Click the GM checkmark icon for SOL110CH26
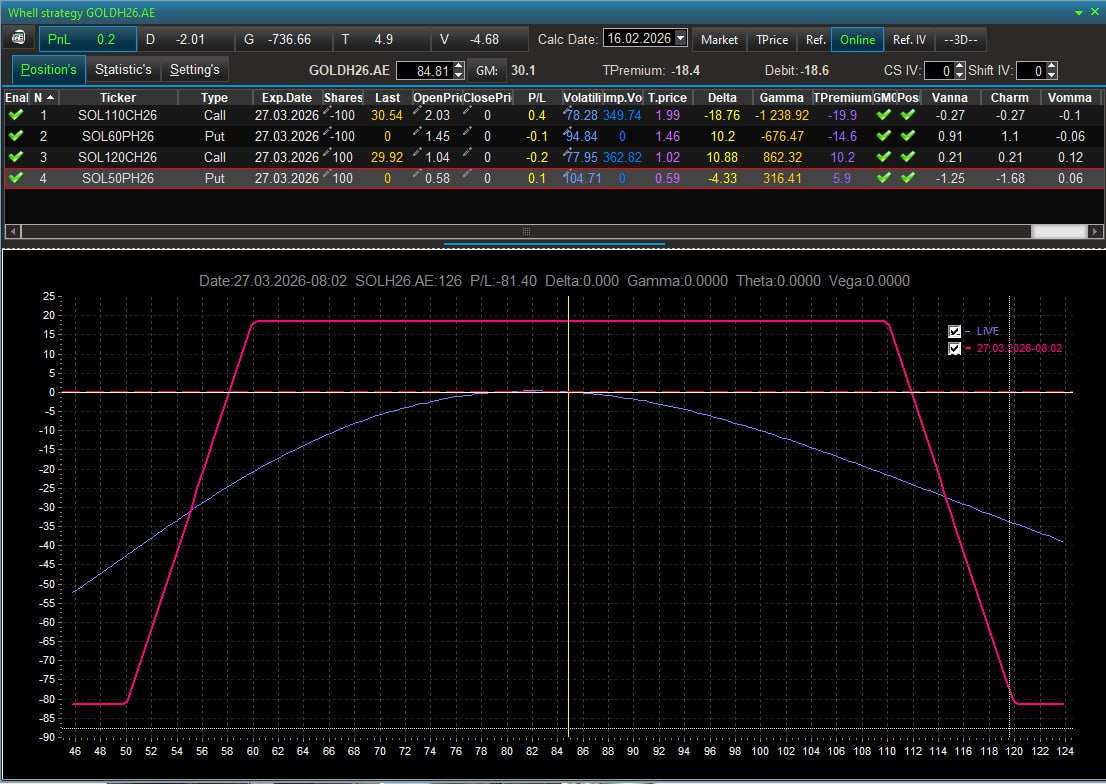The width and height of the screenshot is (1106, 784). click(883, 115)
